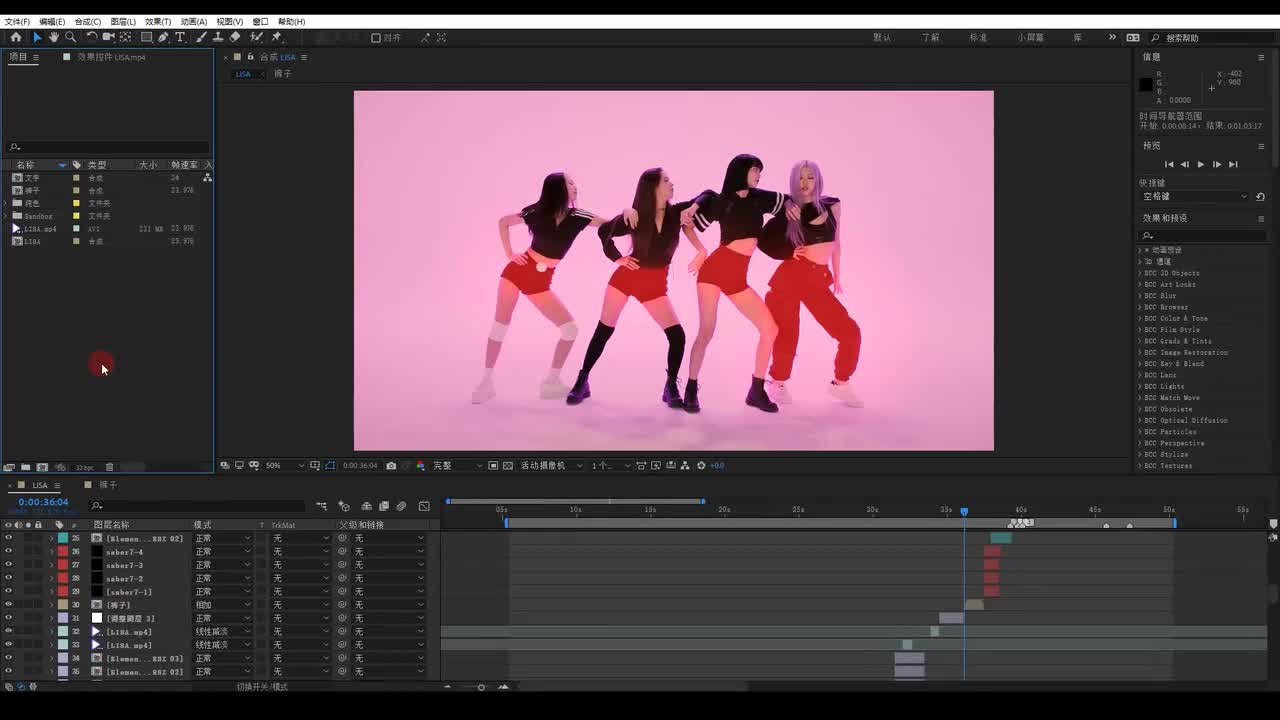
Task: Select the Rotation tool
Action: 91,37
